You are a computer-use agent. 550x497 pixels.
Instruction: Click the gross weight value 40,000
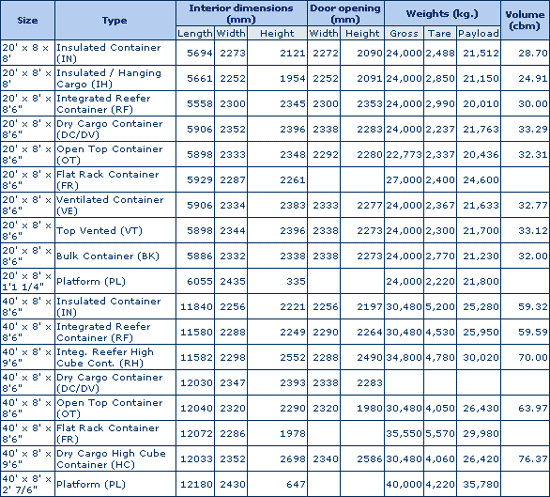click(404, 484)
